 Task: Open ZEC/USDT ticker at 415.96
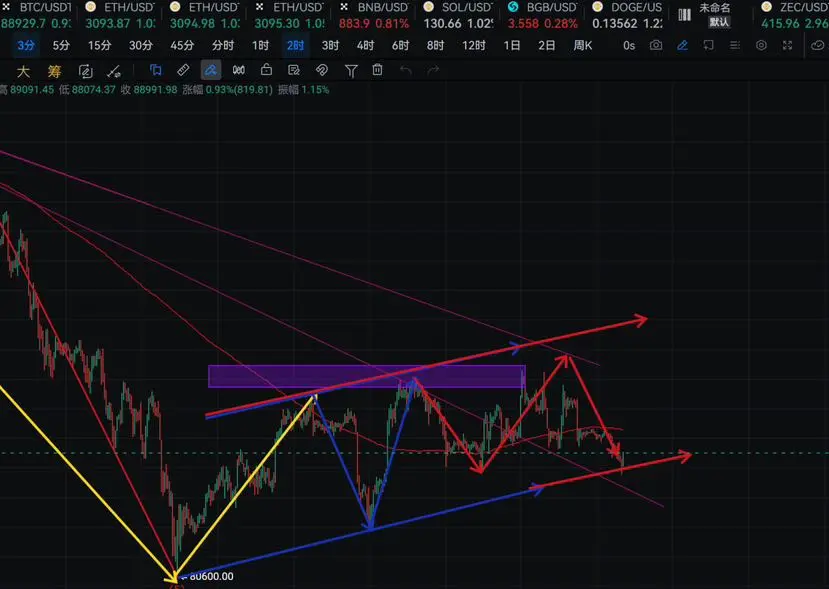tap(795, 15)
